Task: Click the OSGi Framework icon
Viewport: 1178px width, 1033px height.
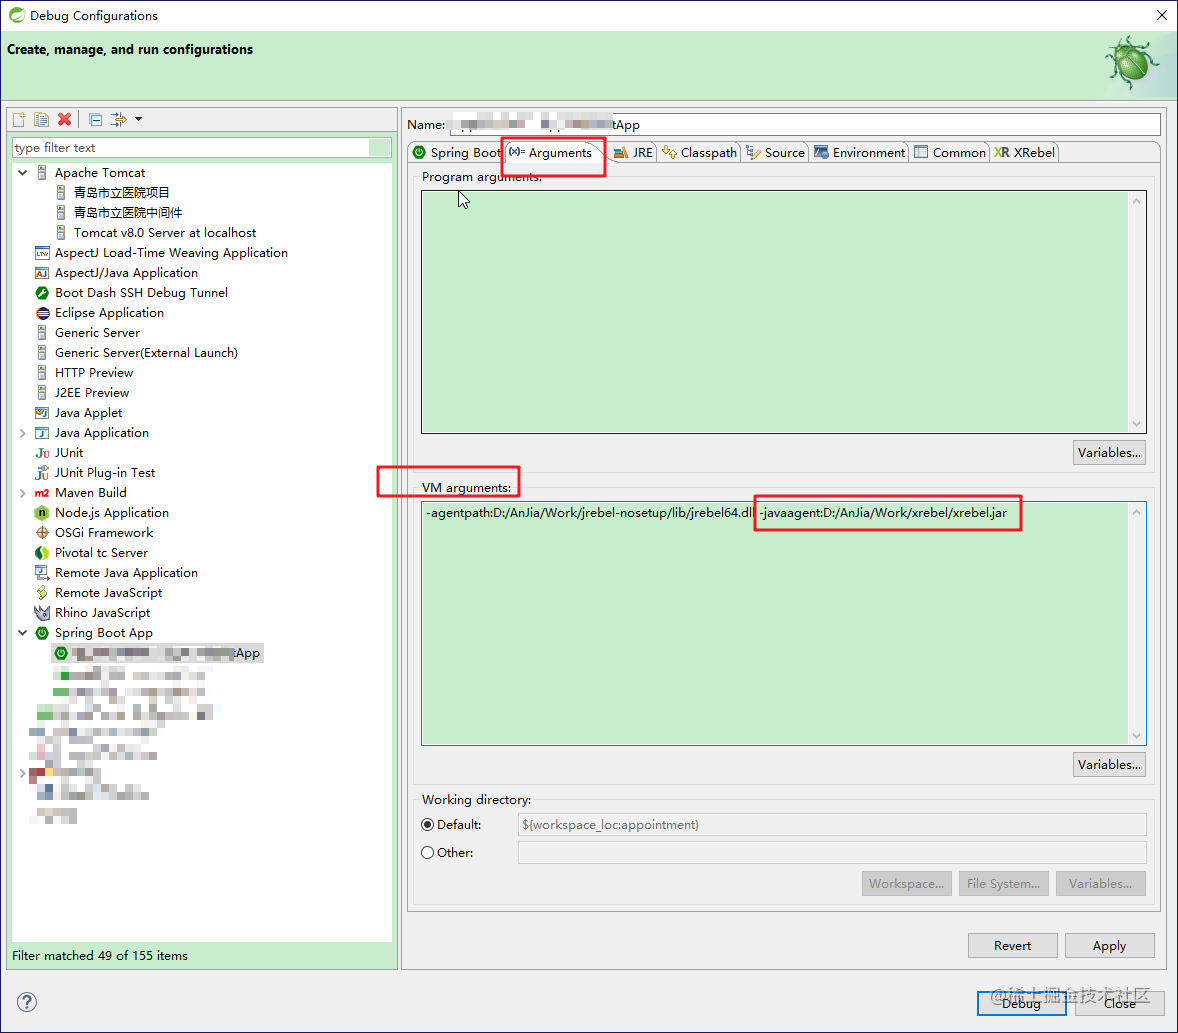Action: pyautogui.click(x=42, y=533)
